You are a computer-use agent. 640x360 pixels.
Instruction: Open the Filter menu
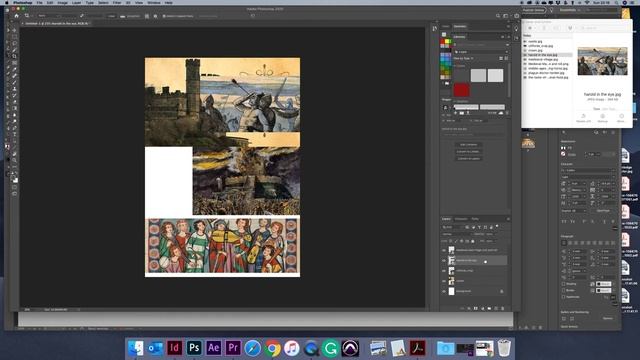pos(117,2)
